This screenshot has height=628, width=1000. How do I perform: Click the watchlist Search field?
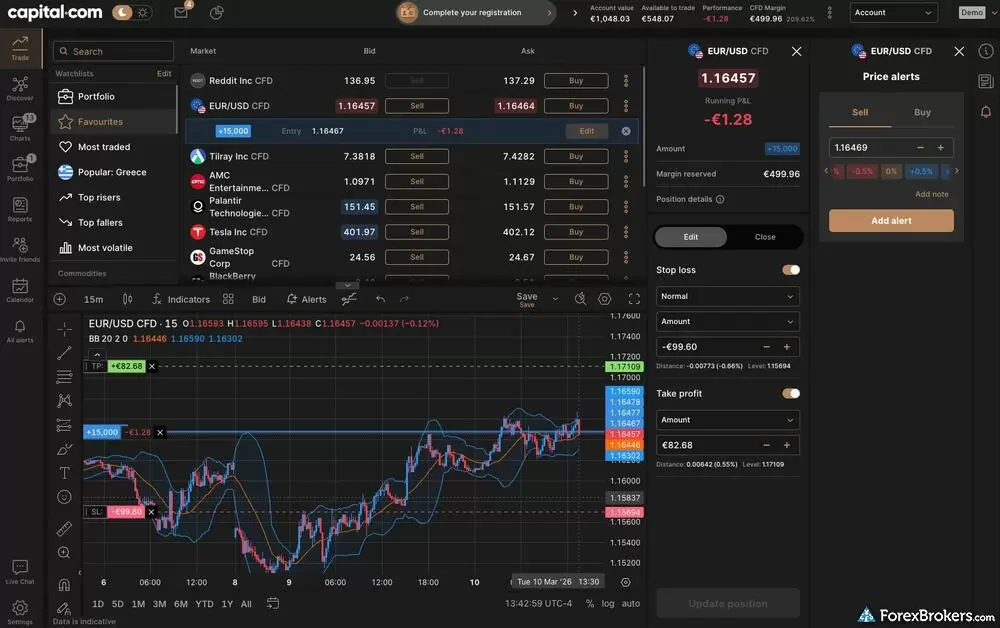pos(114,51)
